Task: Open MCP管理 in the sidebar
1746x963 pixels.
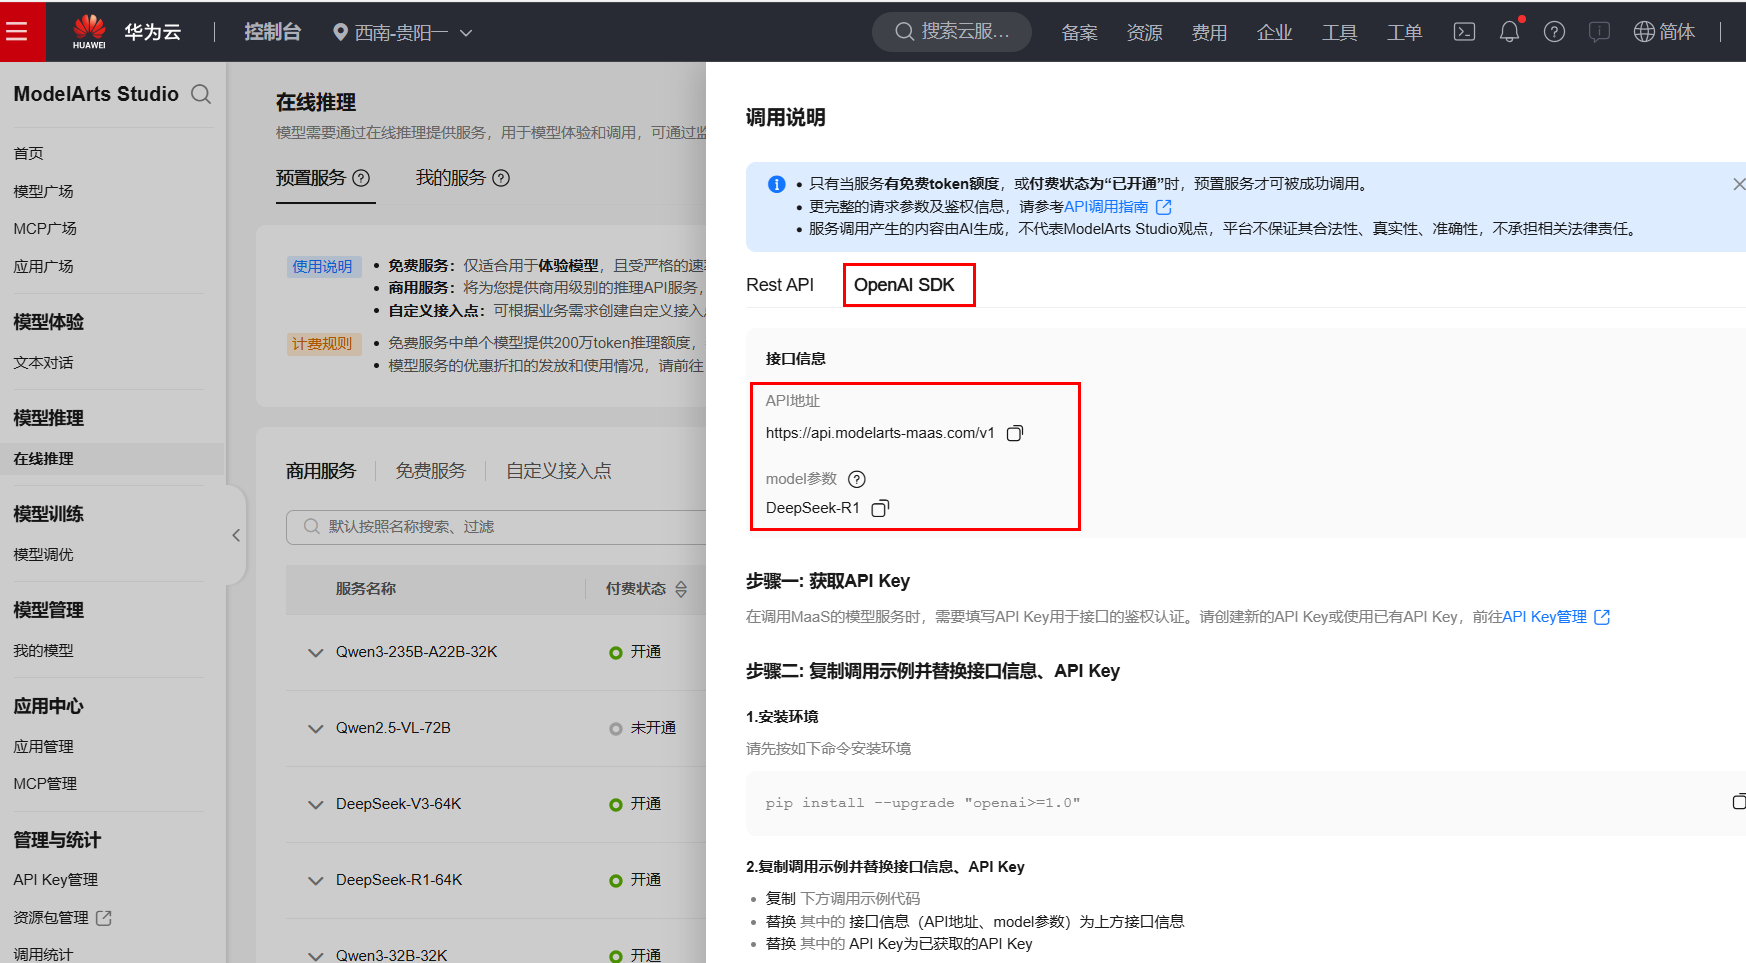Action: (x=45, y=783)
